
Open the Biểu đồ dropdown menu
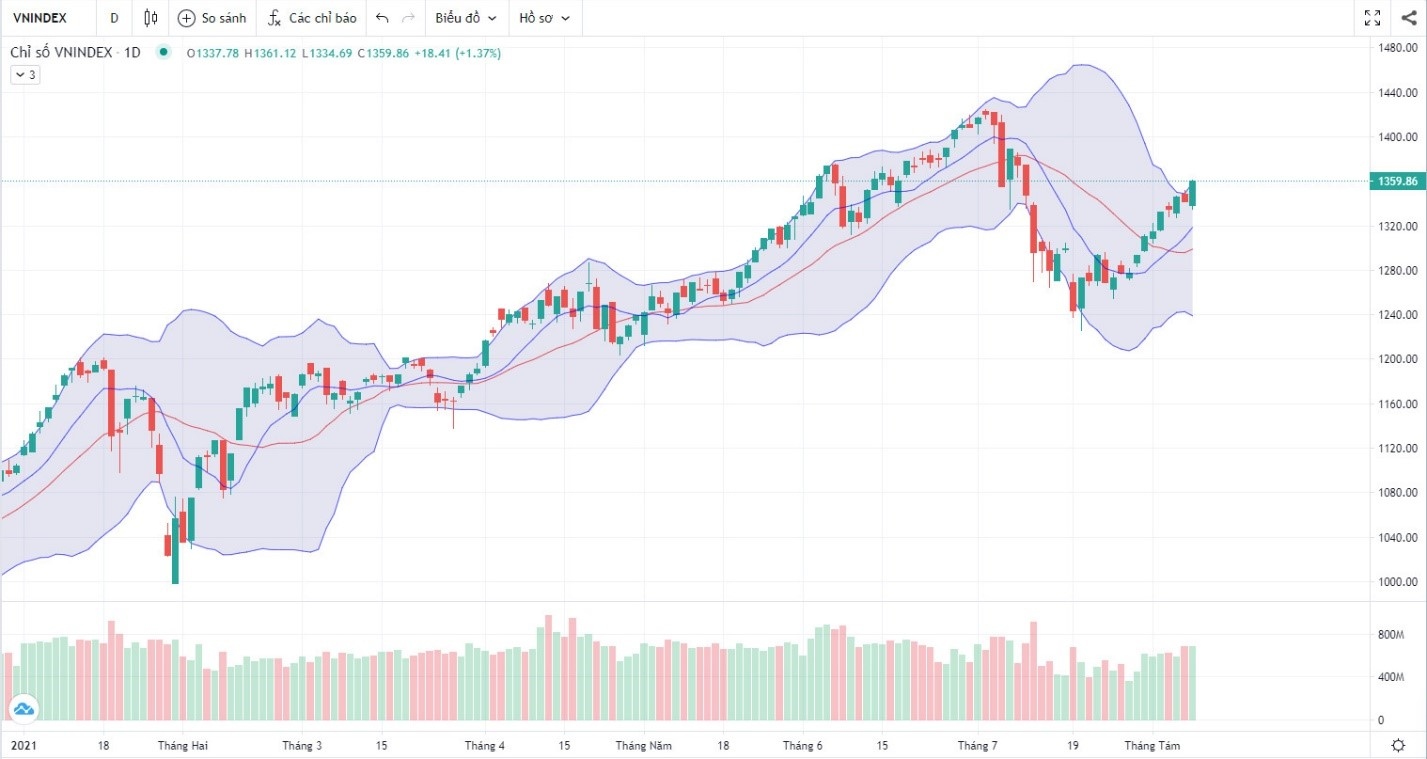tap(464, 17)
